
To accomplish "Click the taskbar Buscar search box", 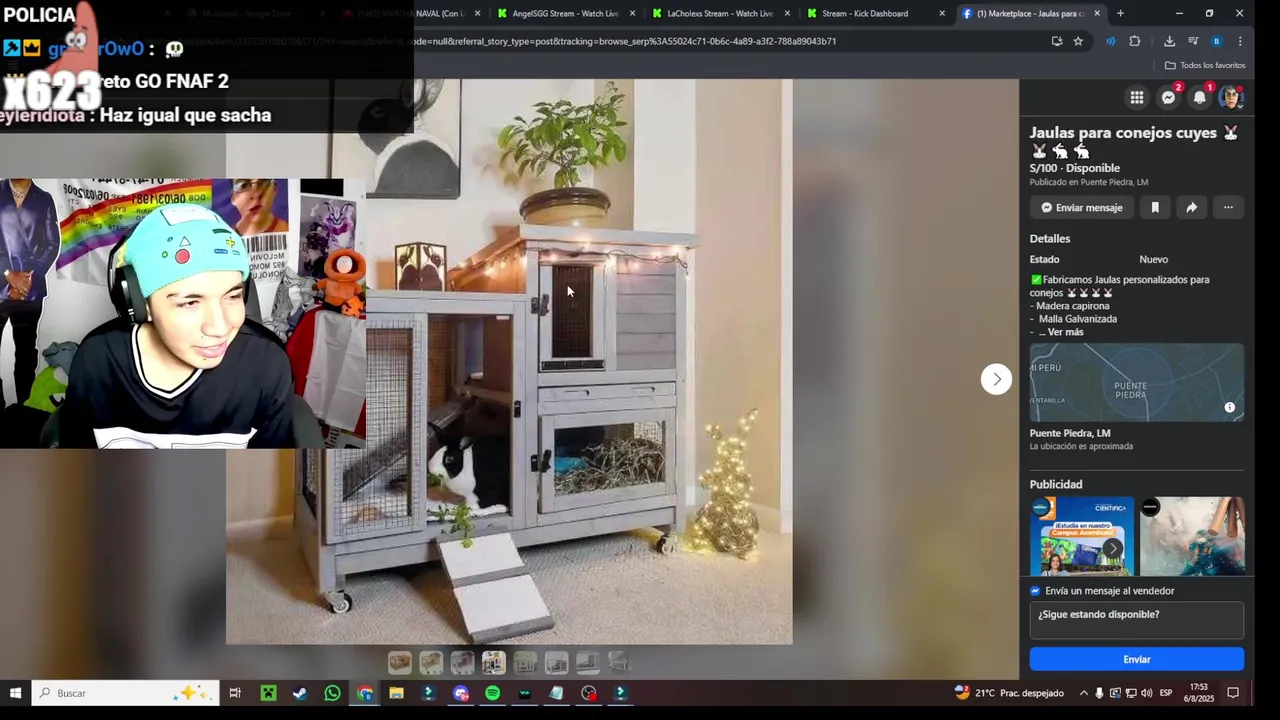I will coord(127,693).
